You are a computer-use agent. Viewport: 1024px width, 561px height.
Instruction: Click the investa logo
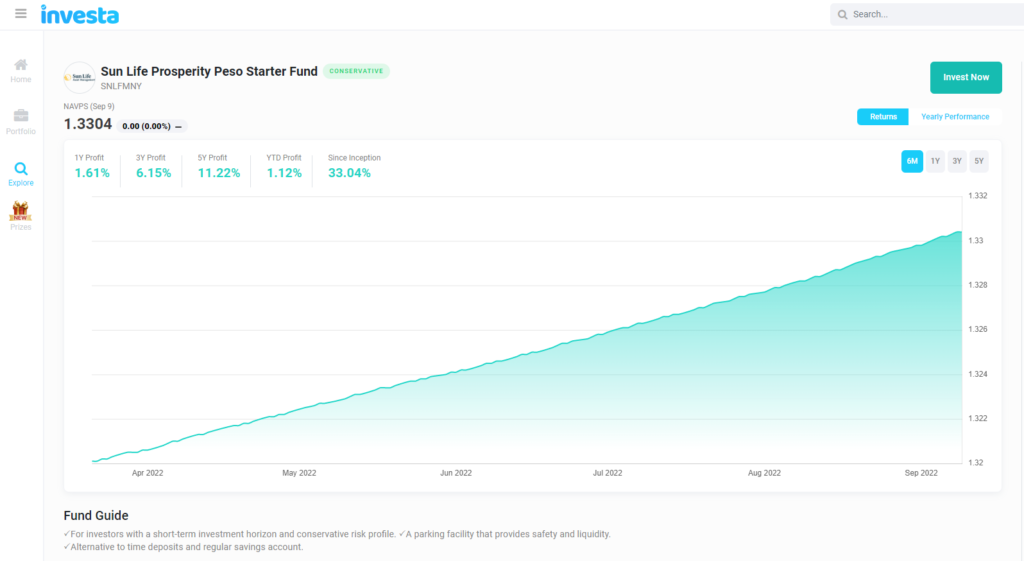[80, 14]
